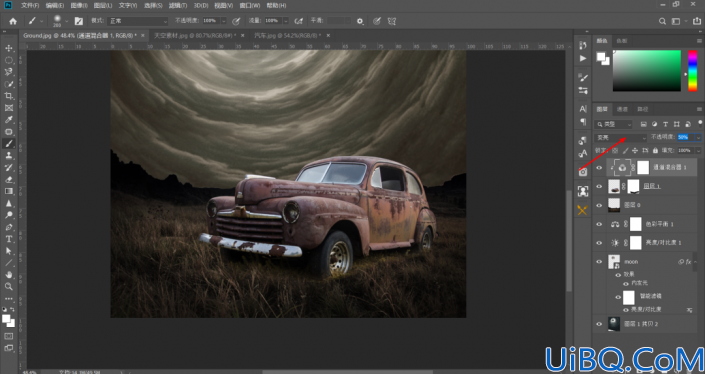Click foreground color swatch in Color panel
Viewport: 705px width, 374px height.
point(601,57)
